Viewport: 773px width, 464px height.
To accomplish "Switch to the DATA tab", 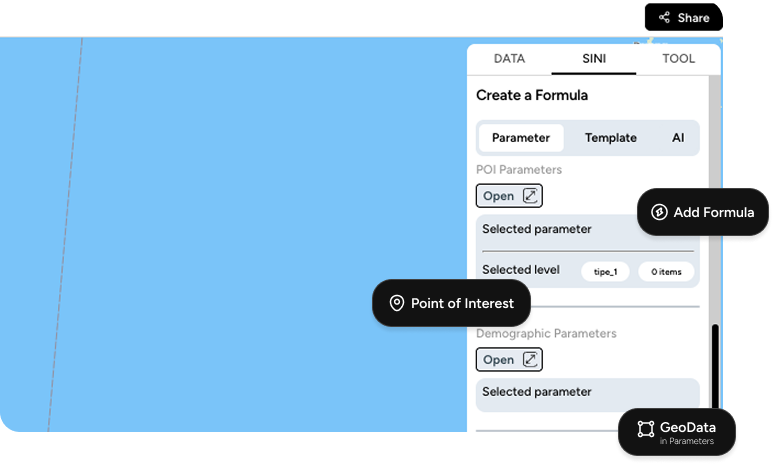I will tap(509, 59).
